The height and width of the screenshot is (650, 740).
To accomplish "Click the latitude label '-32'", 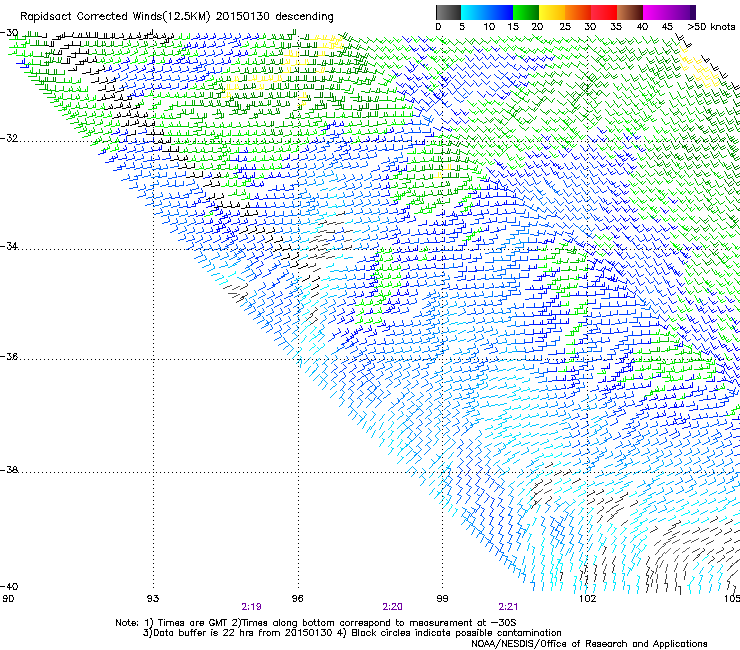I will pos(9,138).
